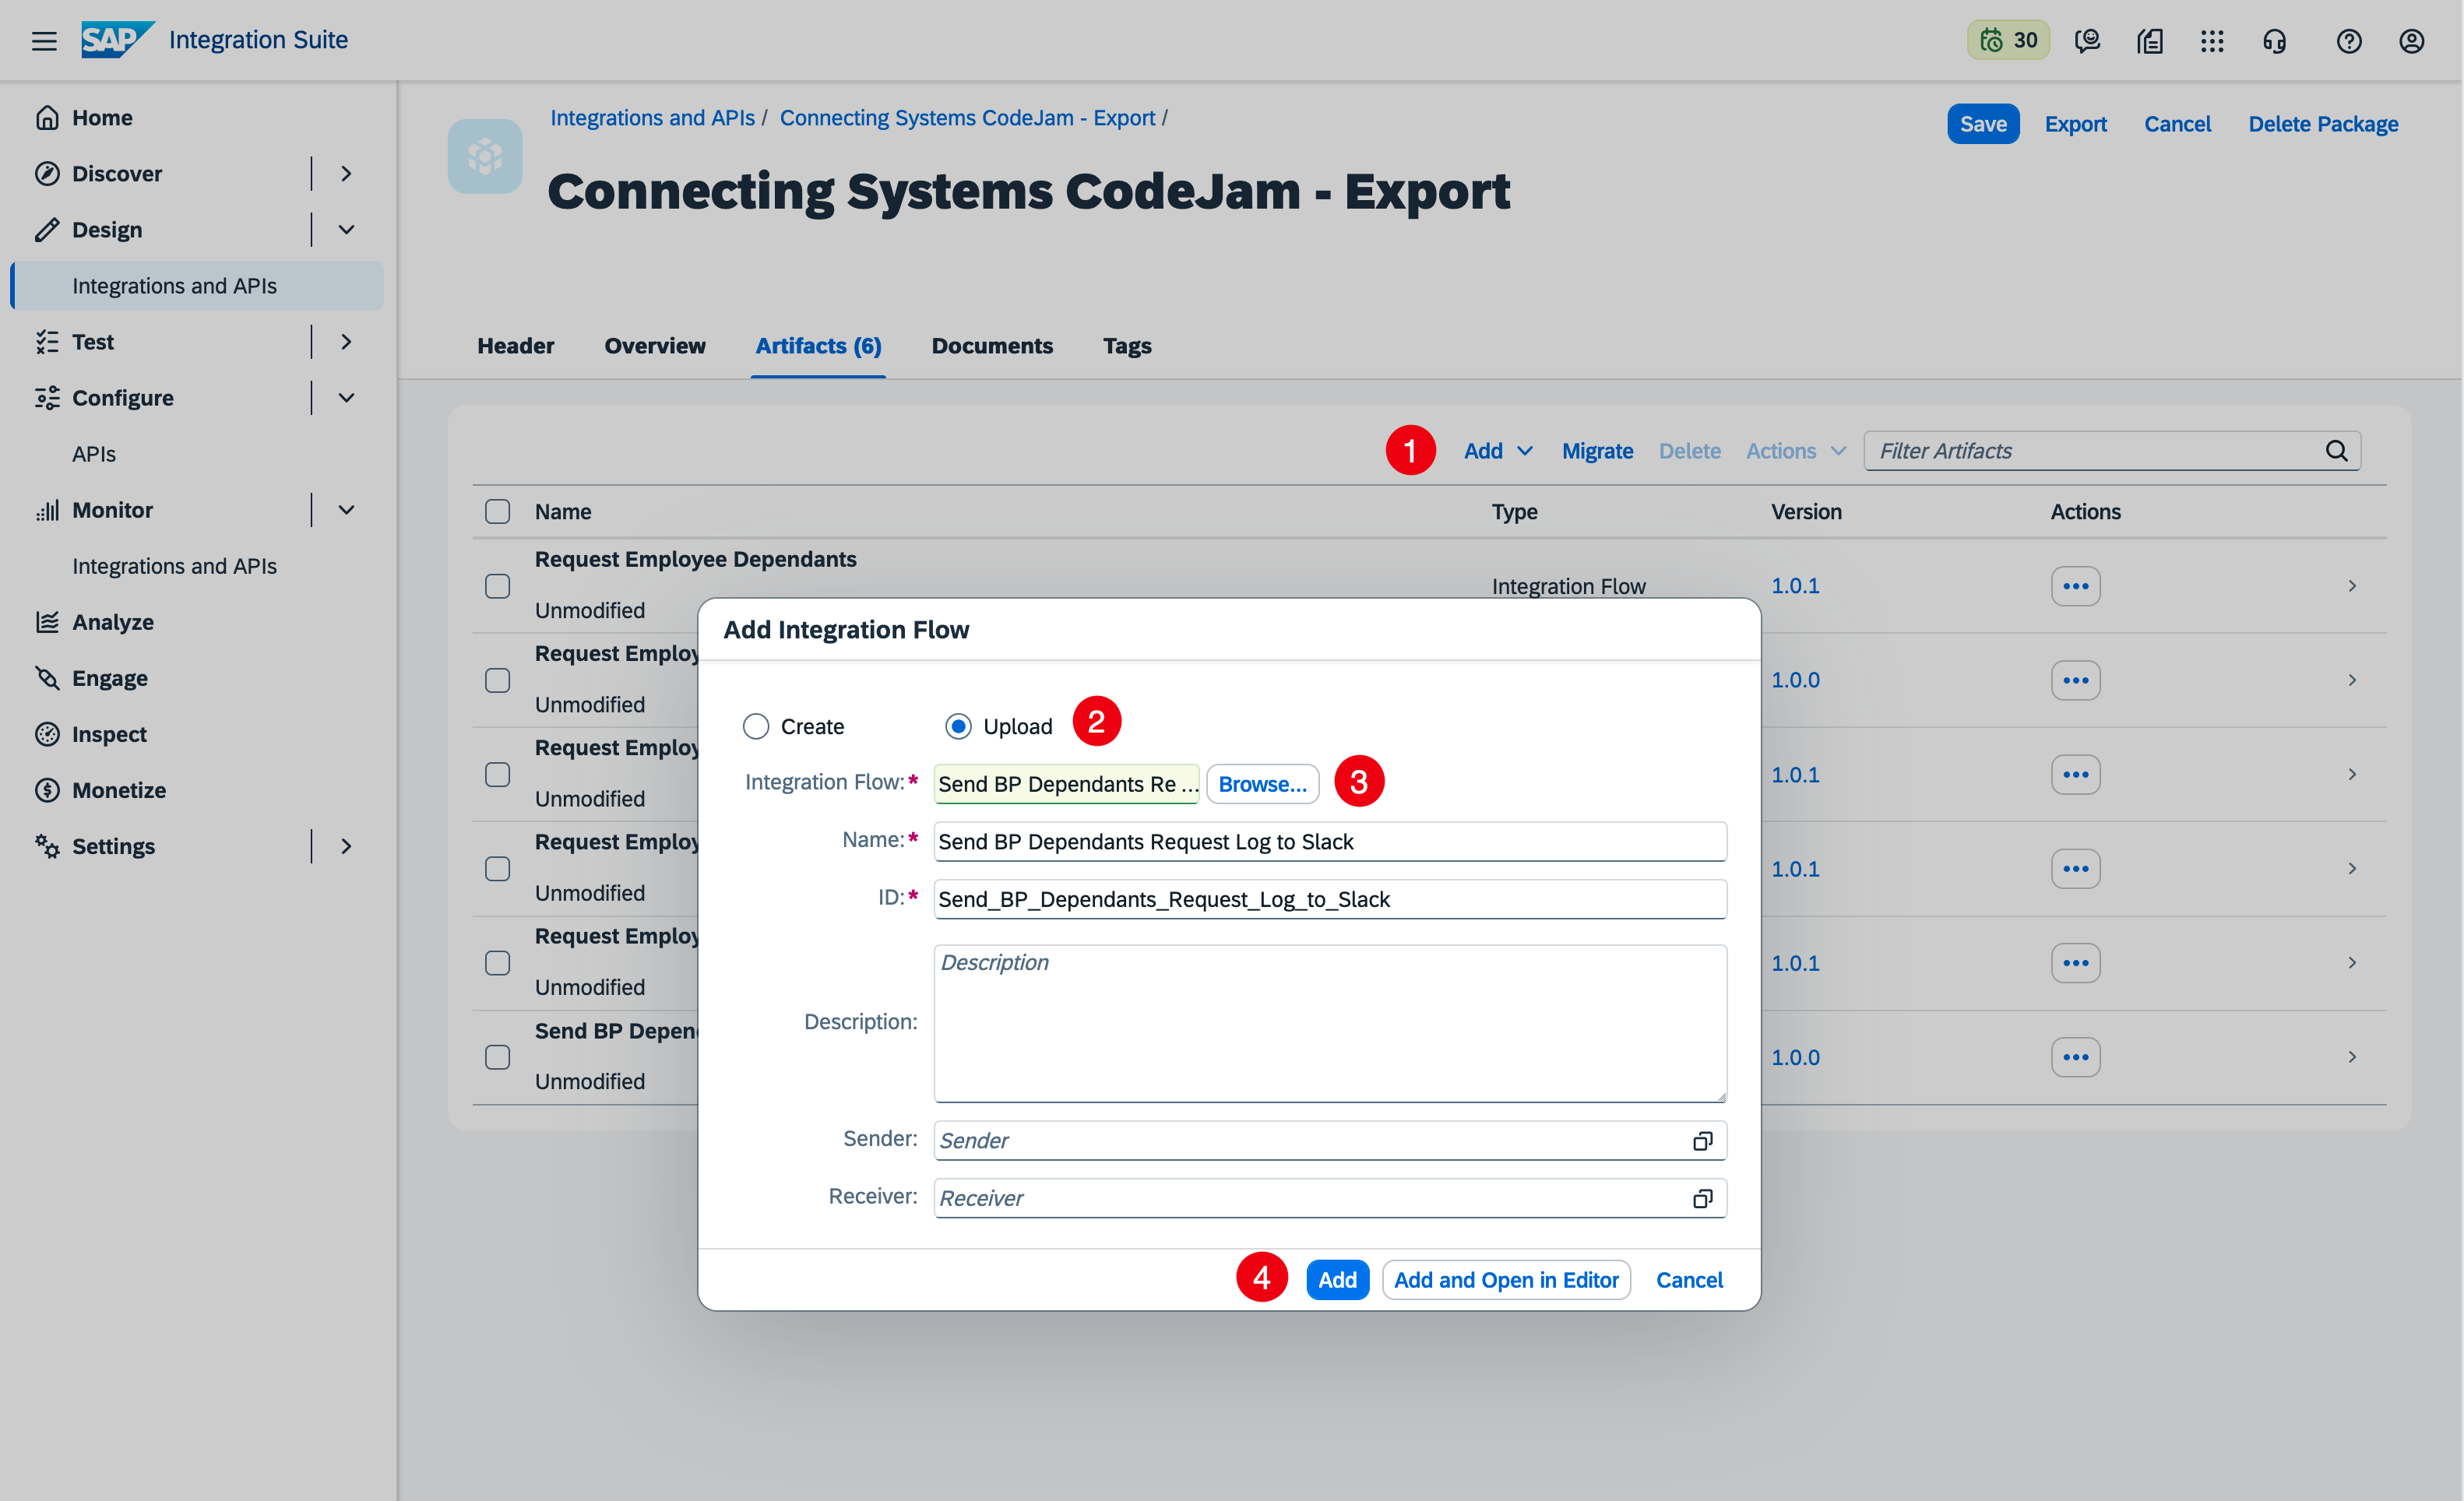Go to Home in sidebar
Viewport: 2464px width, 1501px height.
coord(102,117)
